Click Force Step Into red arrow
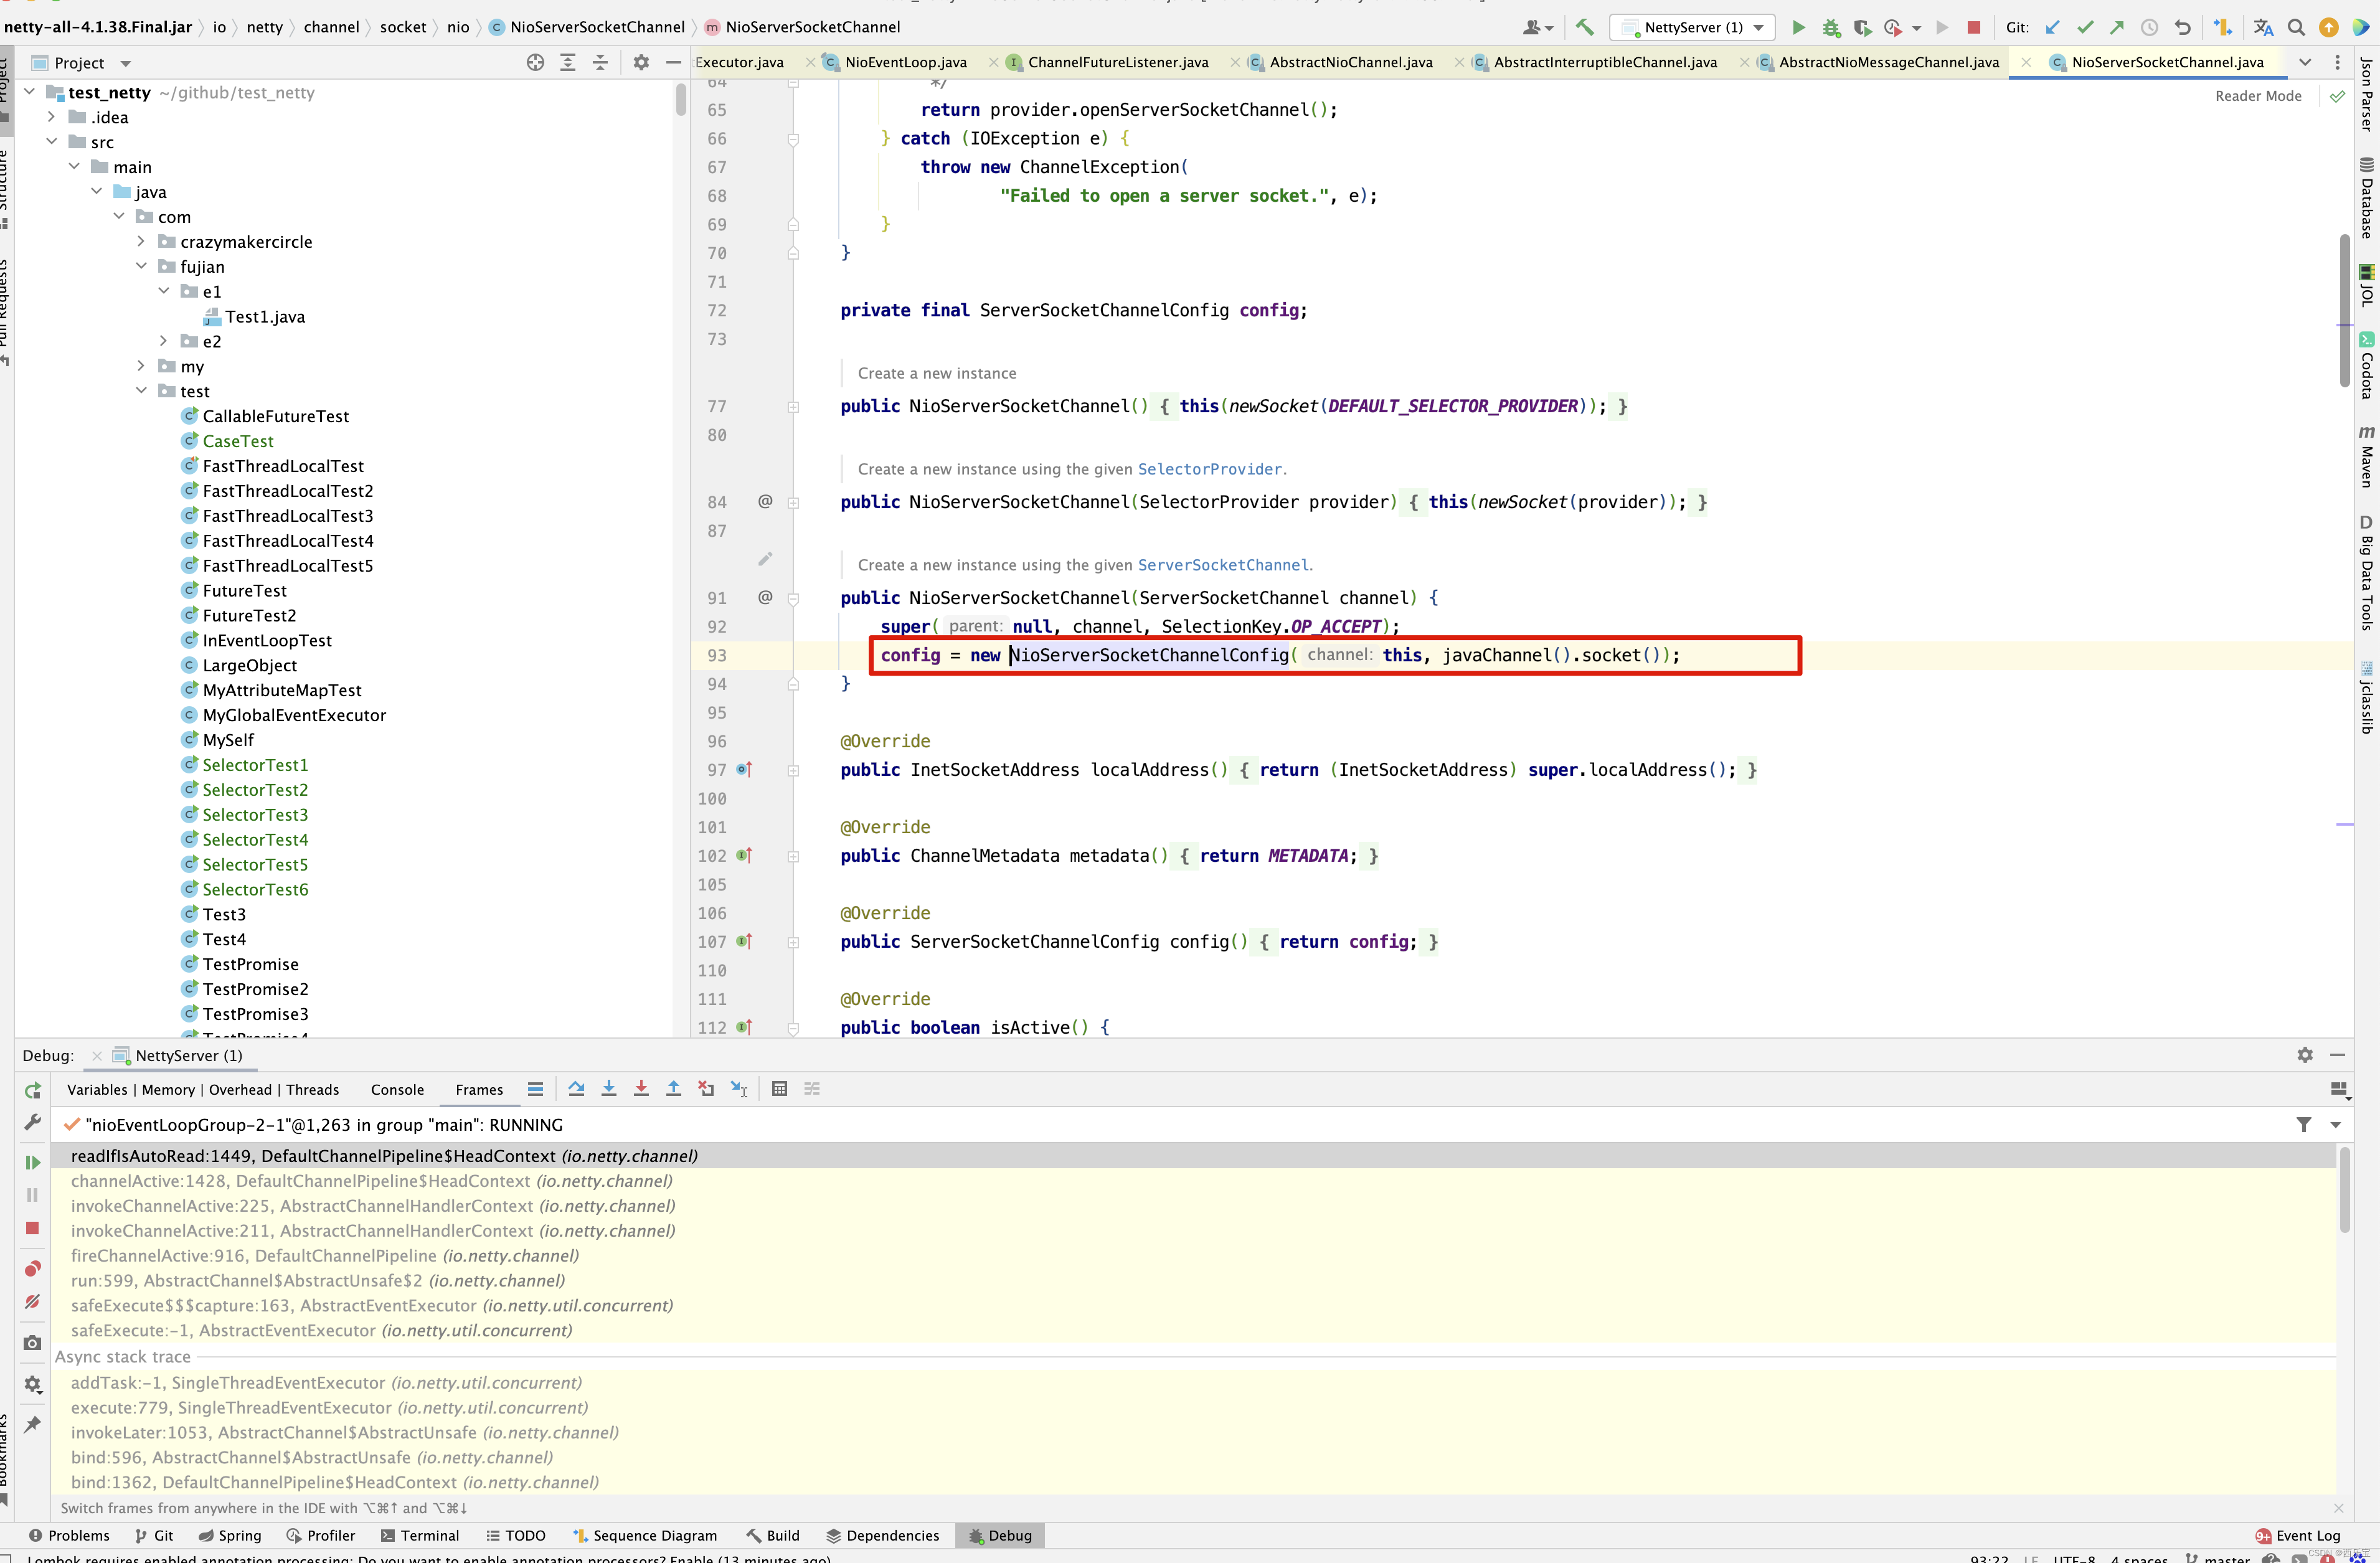The image size is (2380, 1563). point(641,1089)
